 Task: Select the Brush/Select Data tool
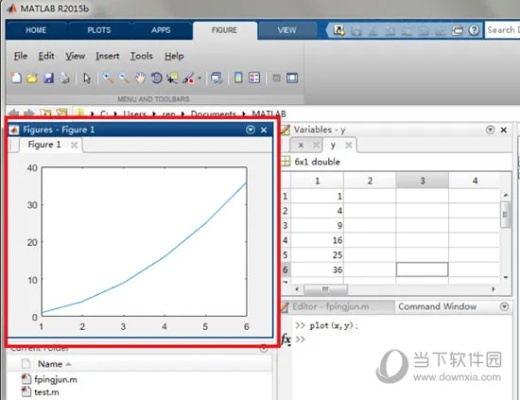[188, 78]
